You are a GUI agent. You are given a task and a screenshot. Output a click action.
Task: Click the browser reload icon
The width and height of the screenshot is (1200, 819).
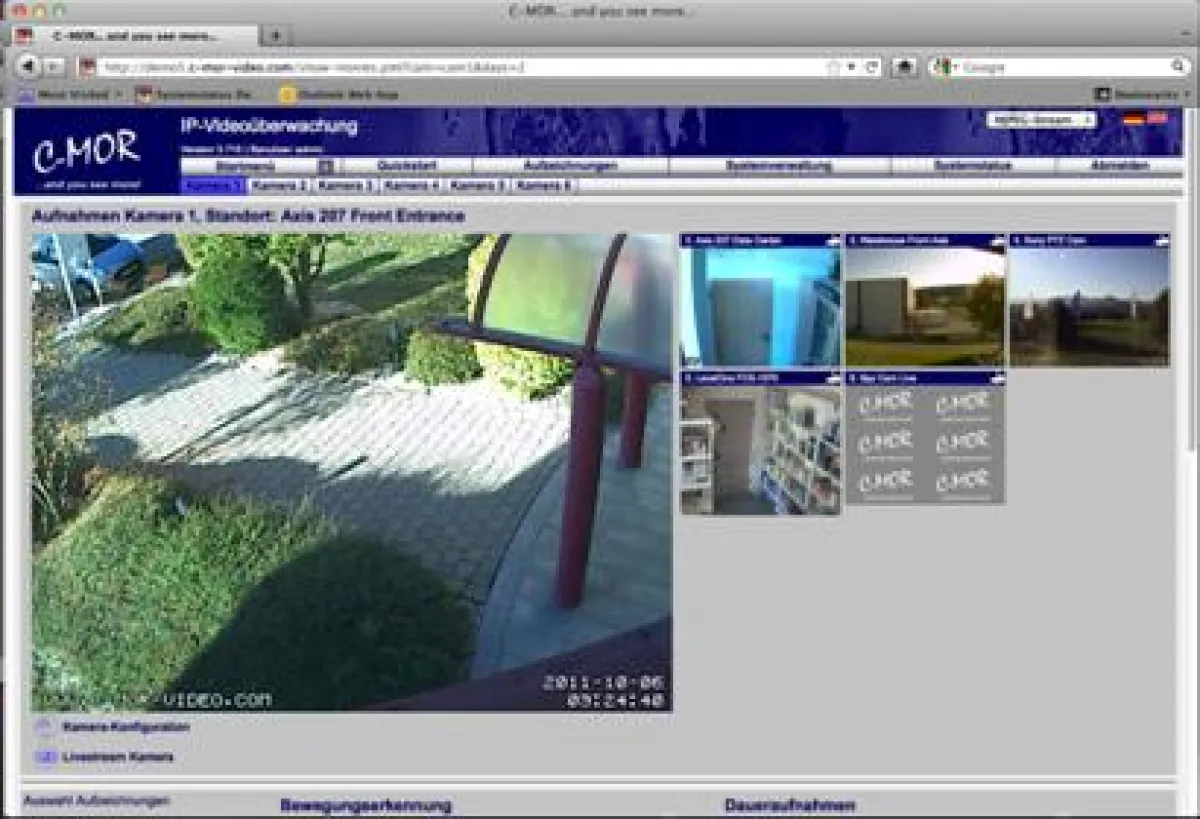[871, 68]
